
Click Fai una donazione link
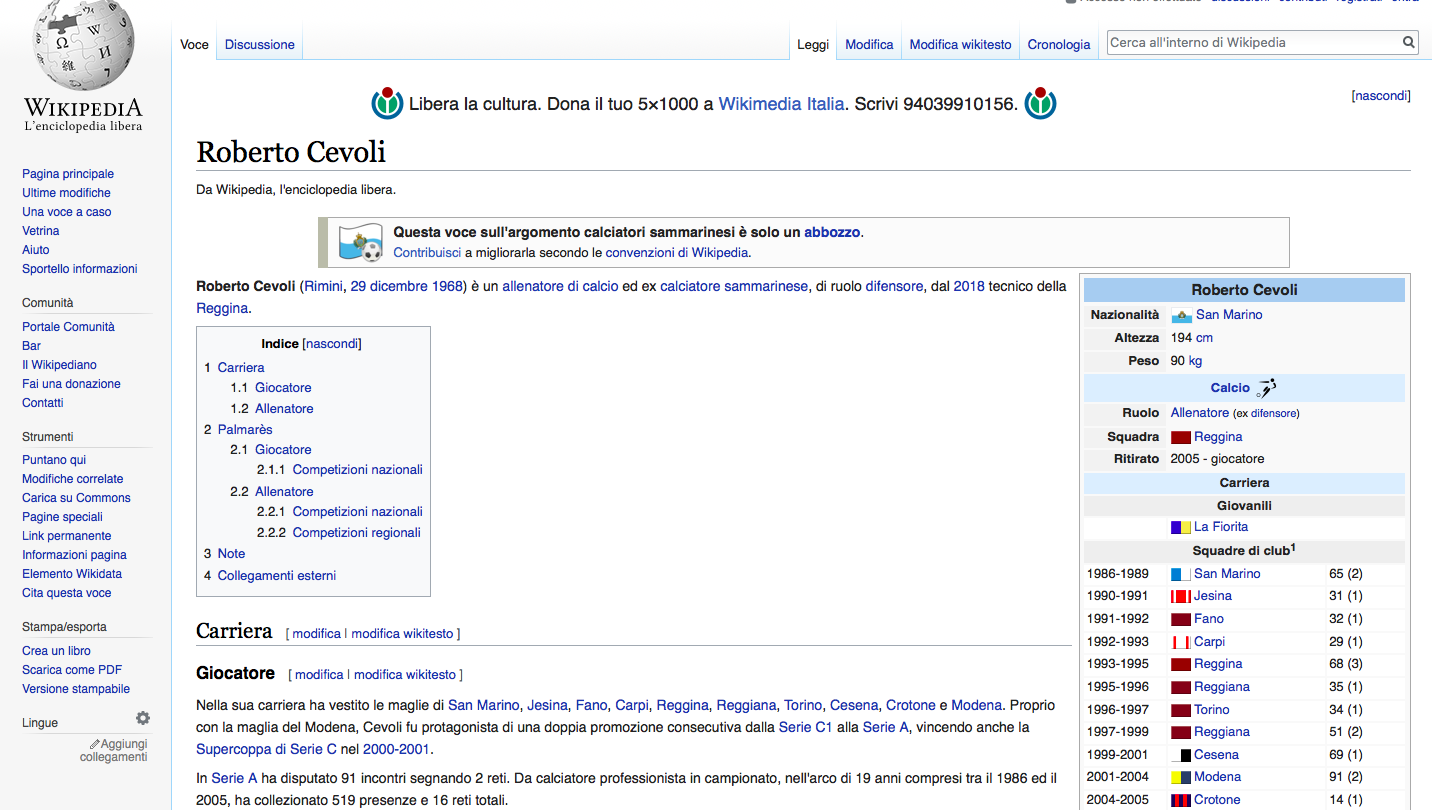pyautogui.click(x=71, y=384)
